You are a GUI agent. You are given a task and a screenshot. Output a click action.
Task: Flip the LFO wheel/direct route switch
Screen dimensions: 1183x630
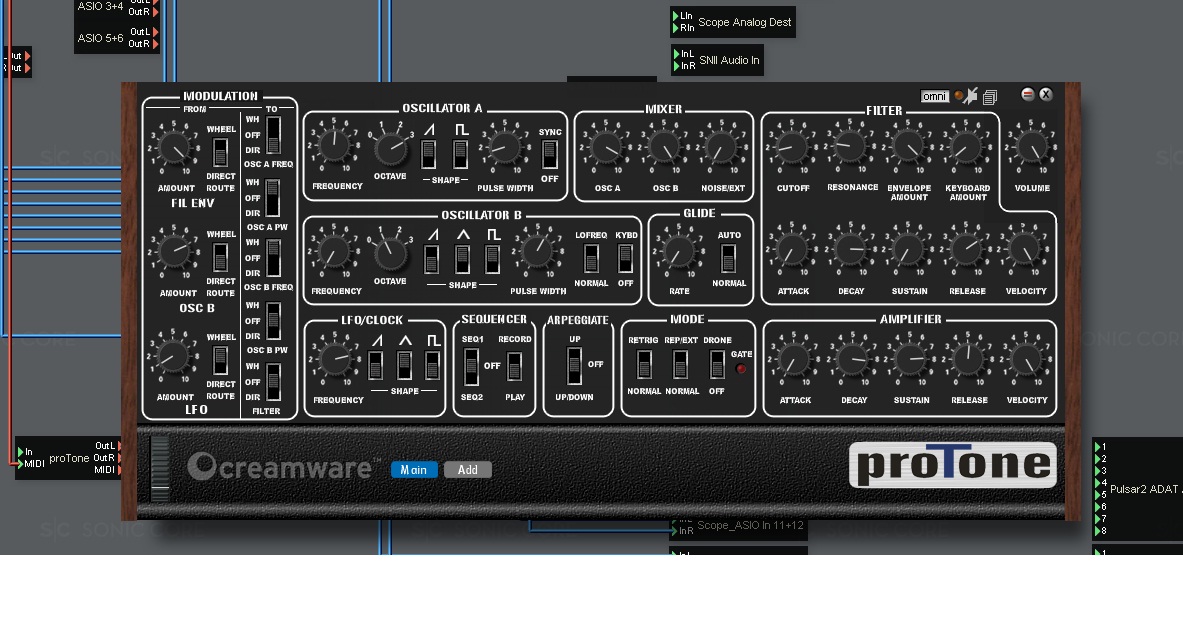(220, 361)
